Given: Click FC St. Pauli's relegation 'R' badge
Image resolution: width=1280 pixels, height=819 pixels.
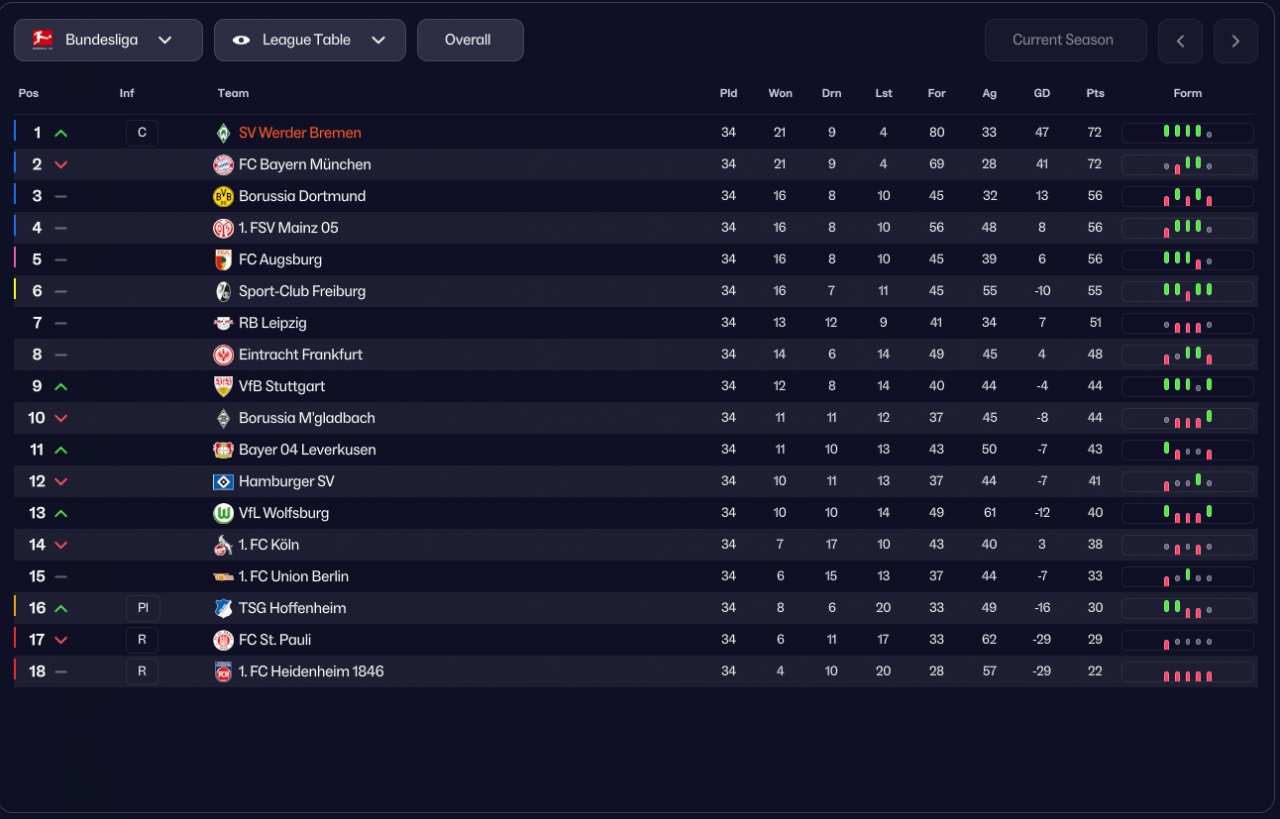Looking at the screenshot, I should [x=142, y=640].
